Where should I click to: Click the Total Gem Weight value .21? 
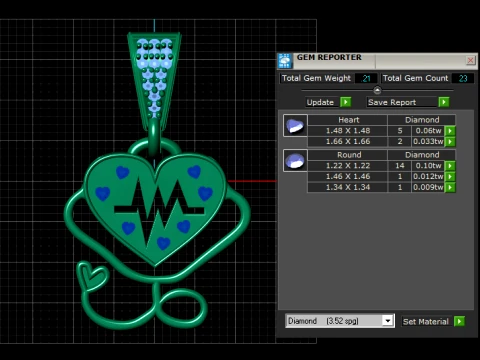[x=366, y=78]
